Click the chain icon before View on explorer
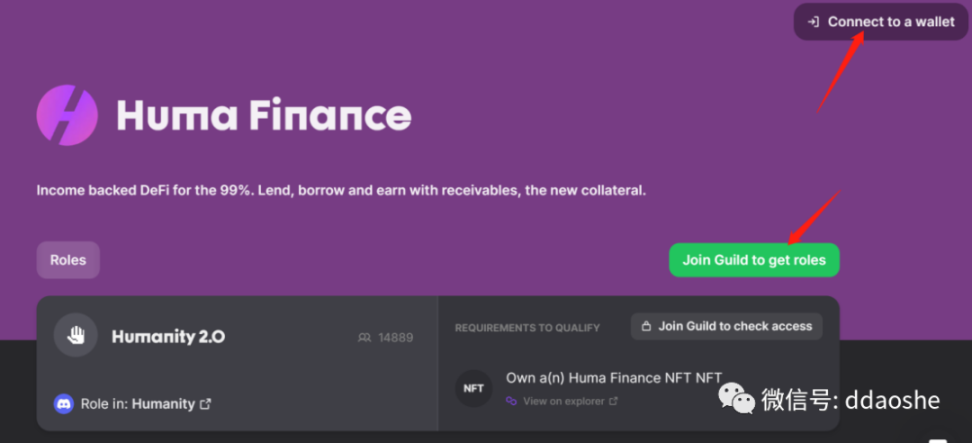 (511, 401)
